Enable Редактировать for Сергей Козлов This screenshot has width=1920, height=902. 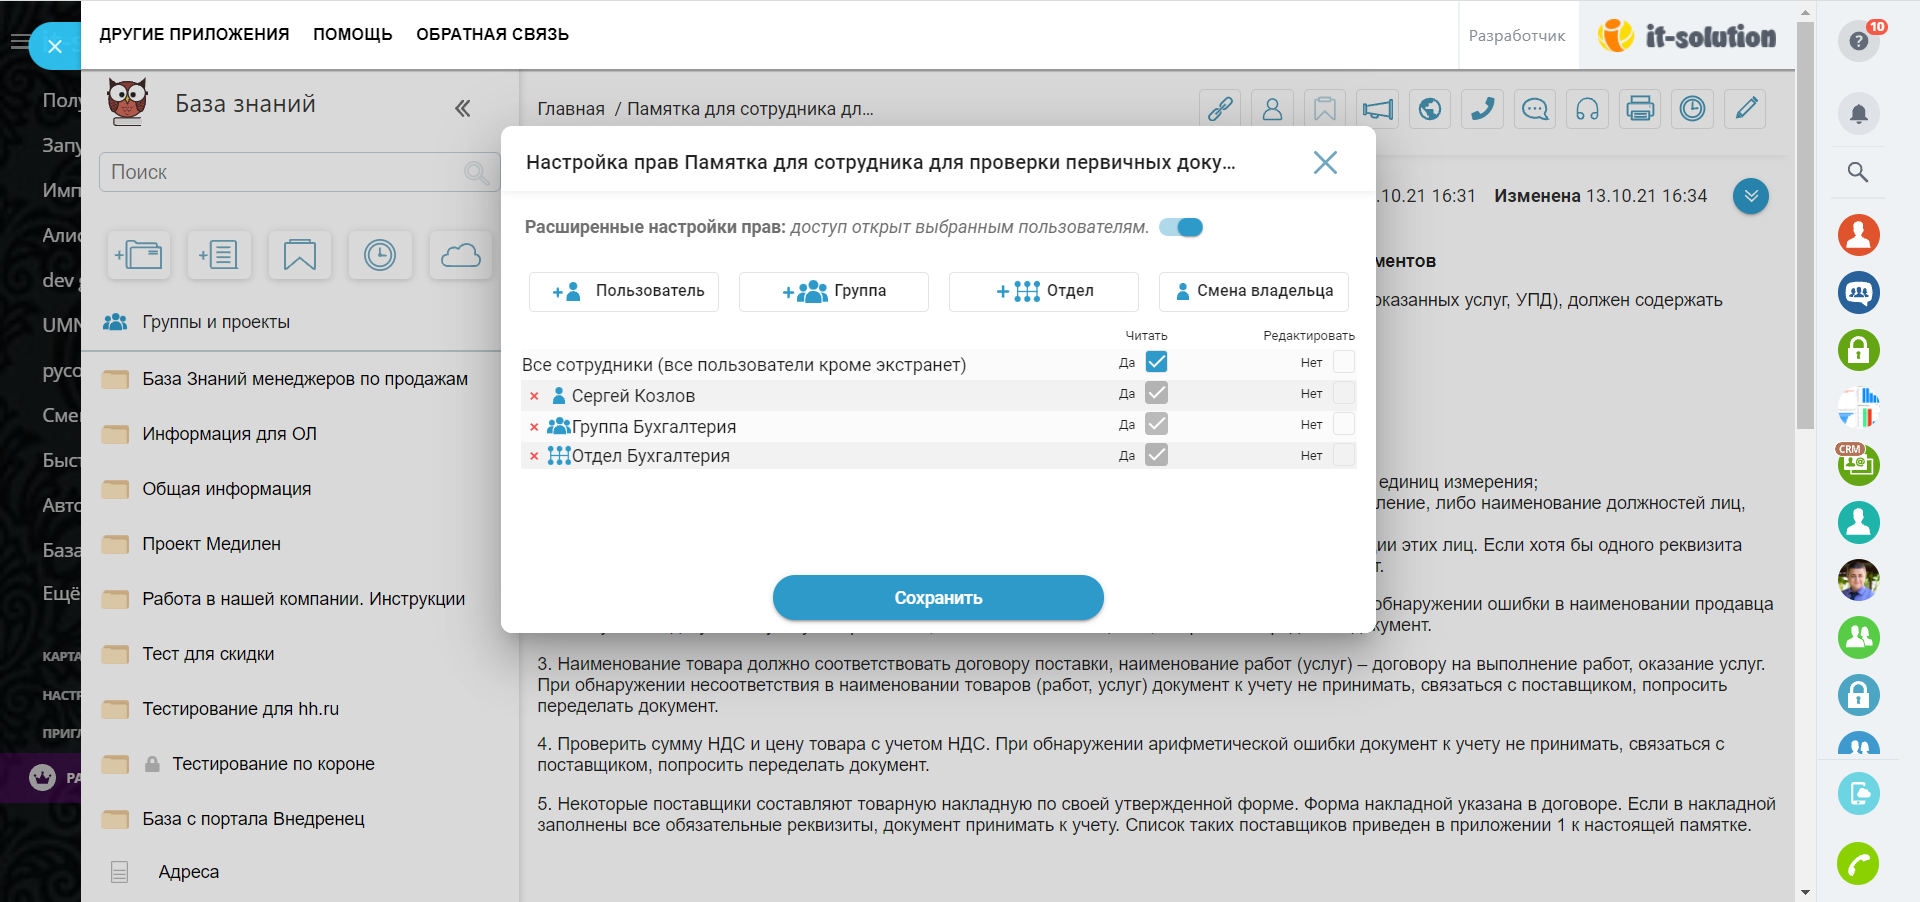[1344, 393]
